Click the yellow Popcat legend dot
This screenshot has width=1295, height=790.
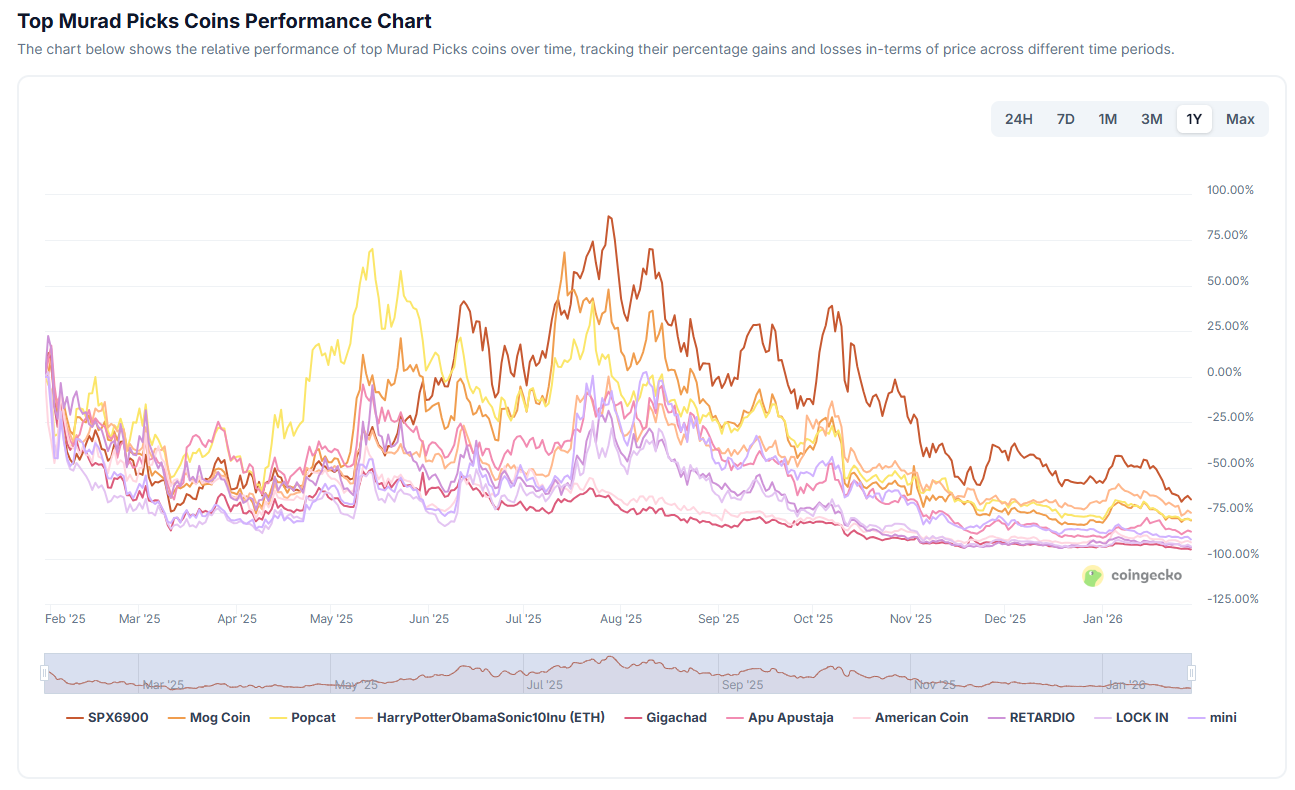[x=280, y=717]
